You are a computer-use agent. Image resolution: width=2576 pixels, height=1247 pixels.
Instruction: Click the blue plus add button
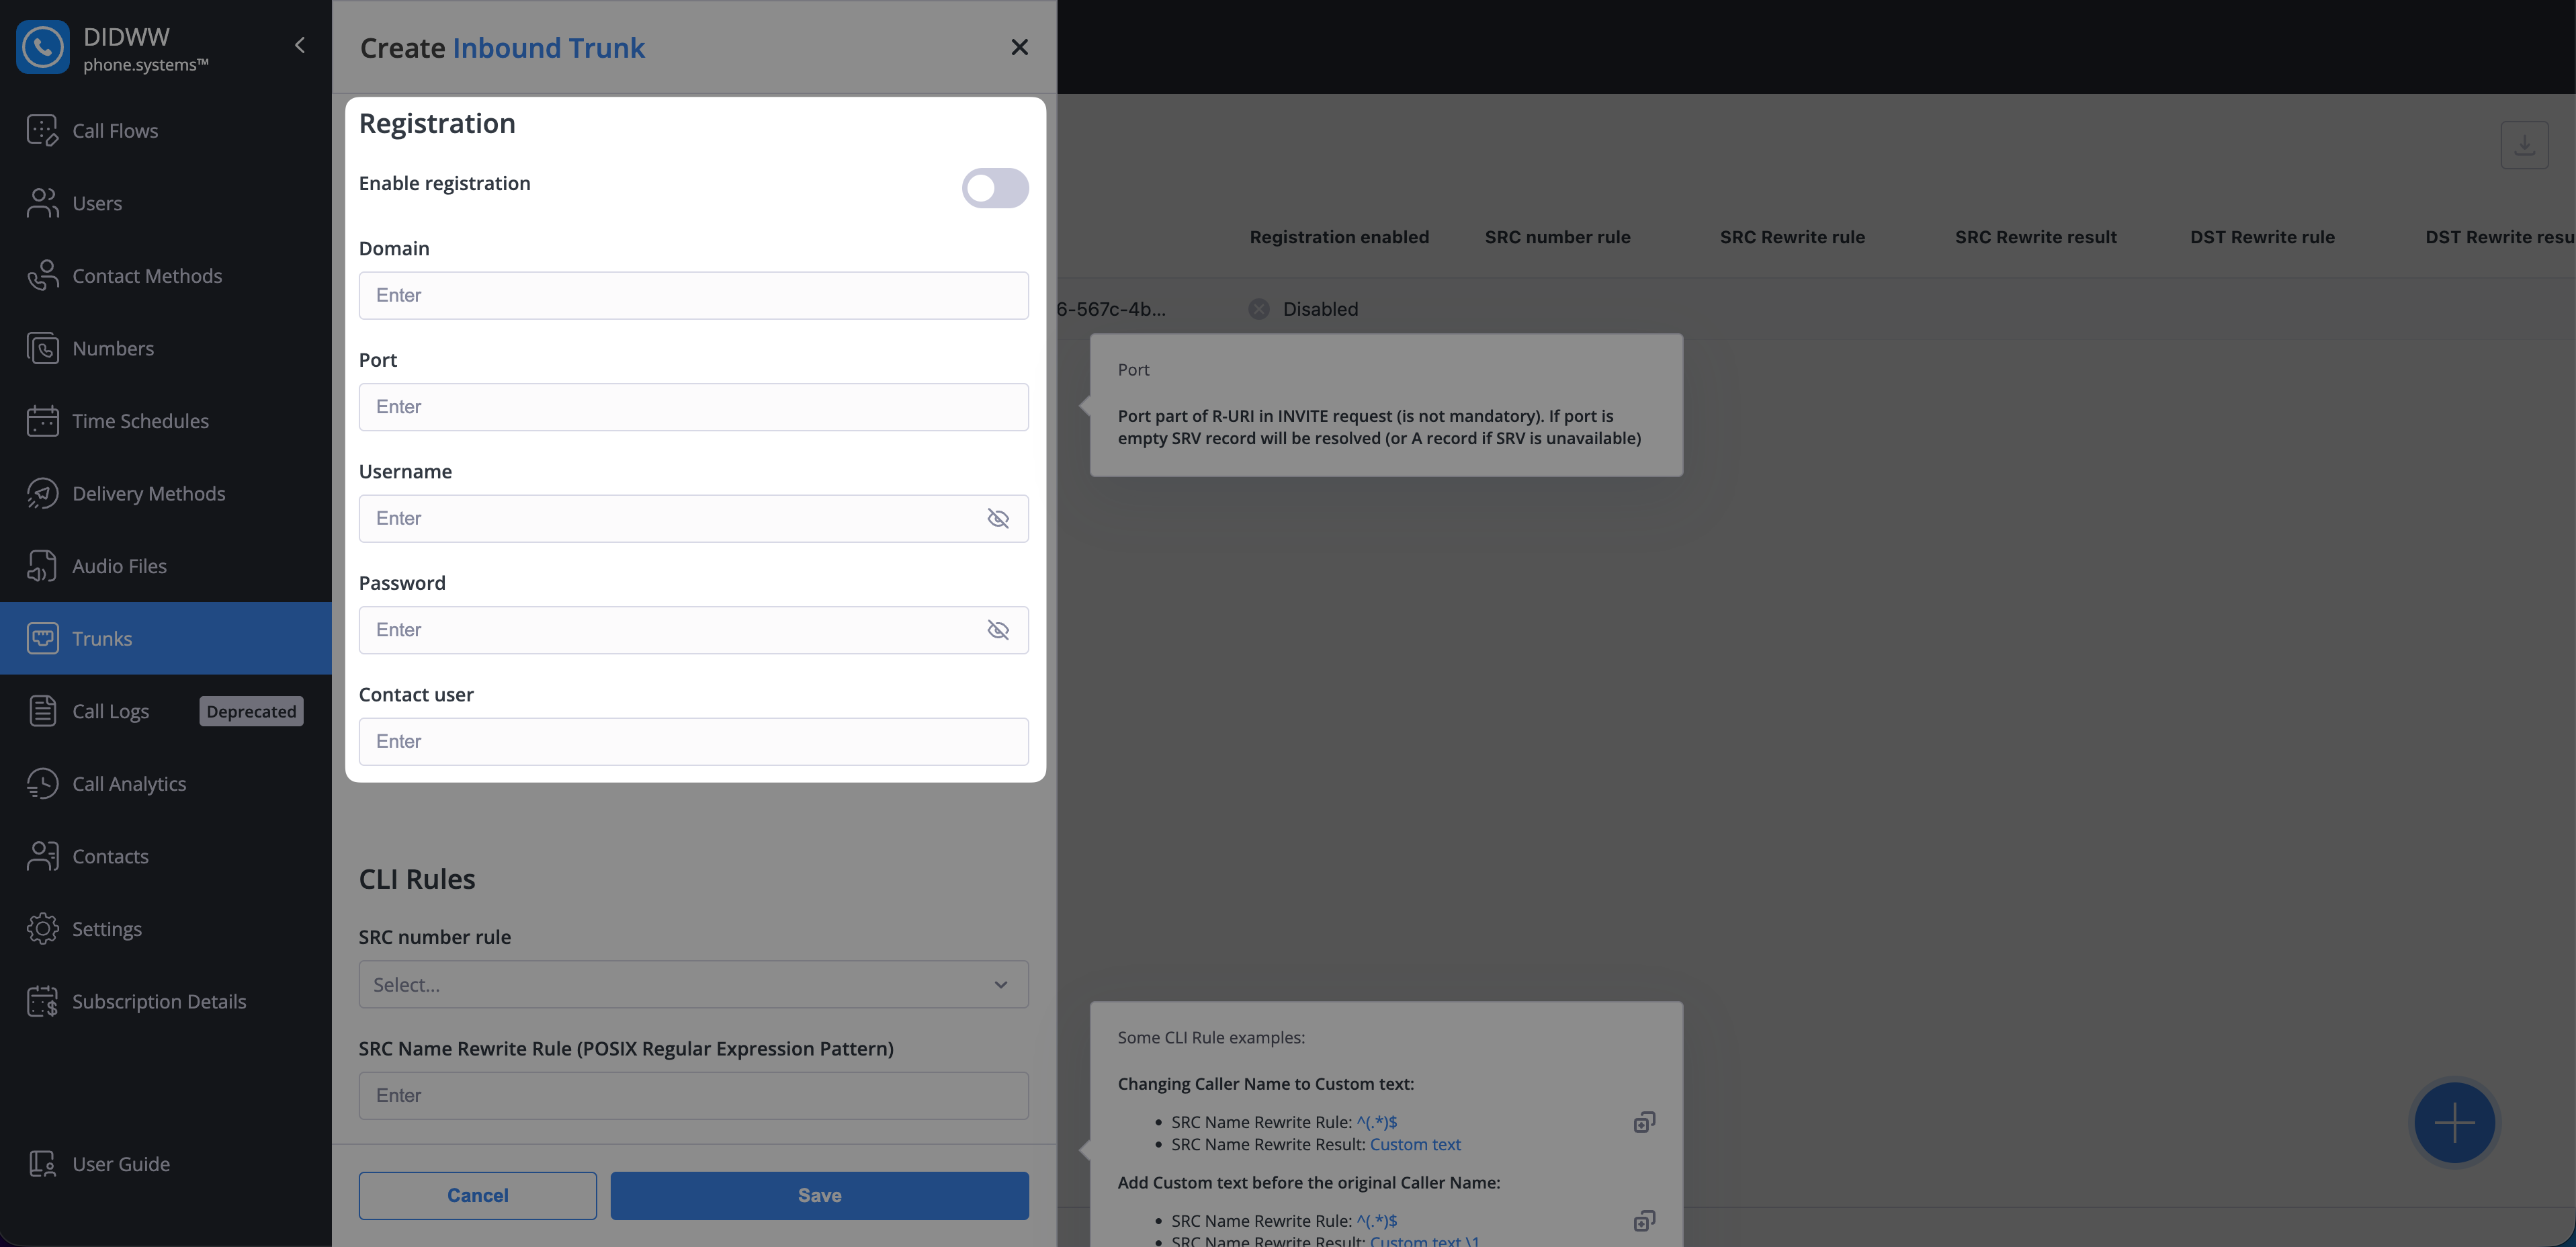[2454, 1122]
